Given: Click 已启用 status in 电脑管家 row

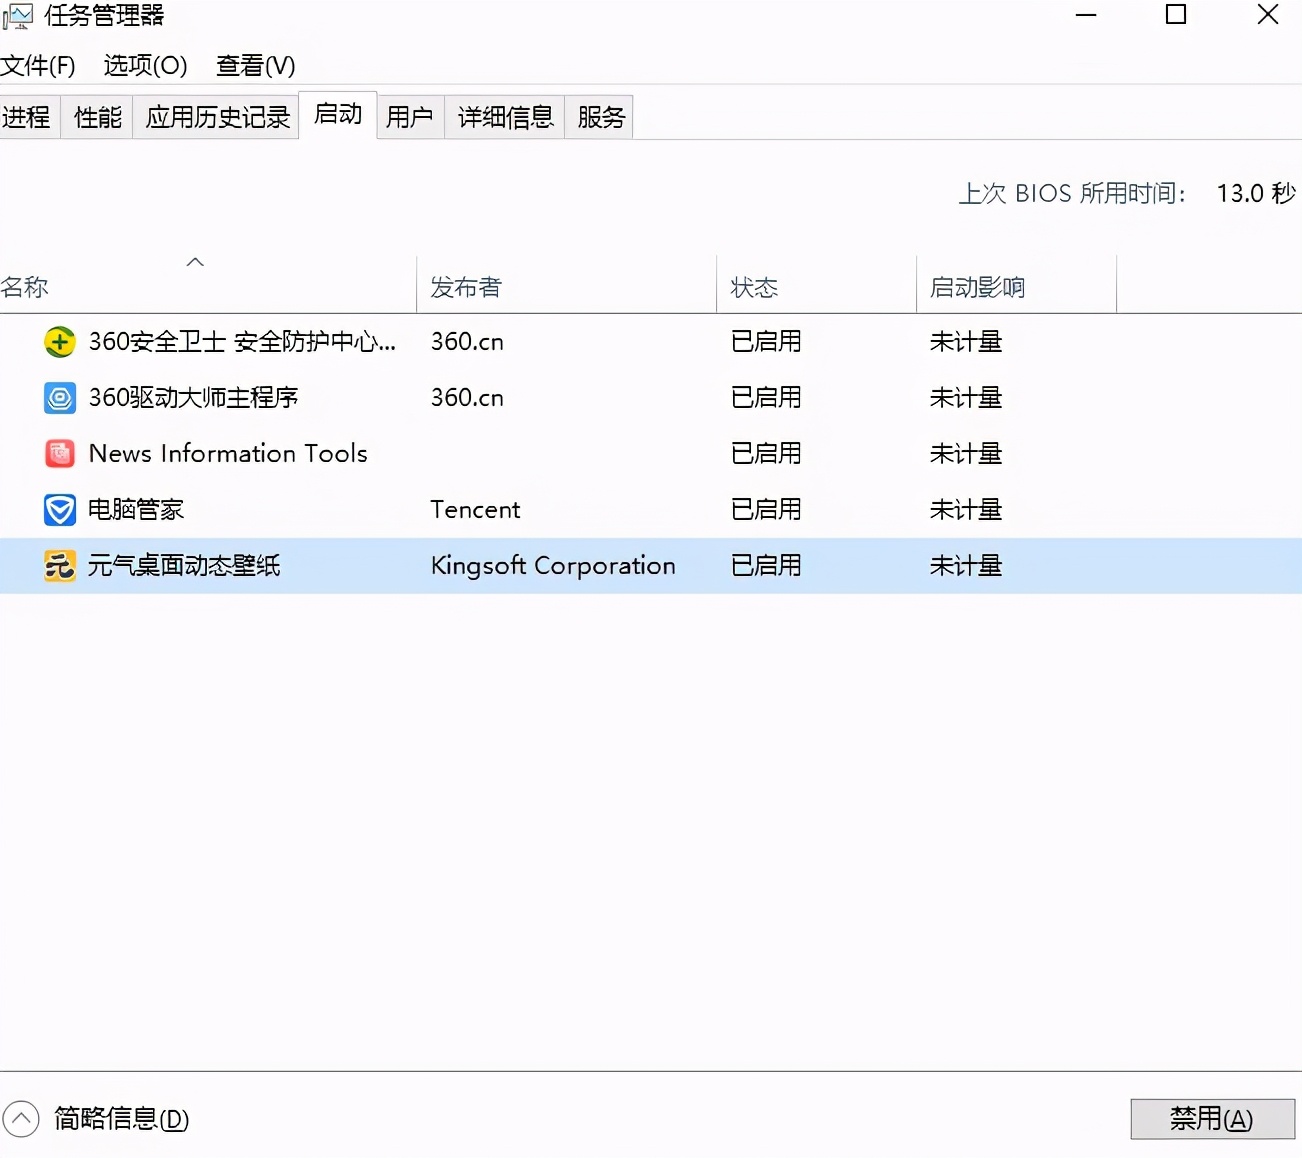Looking at the screenshot, I should coord(766,510).
